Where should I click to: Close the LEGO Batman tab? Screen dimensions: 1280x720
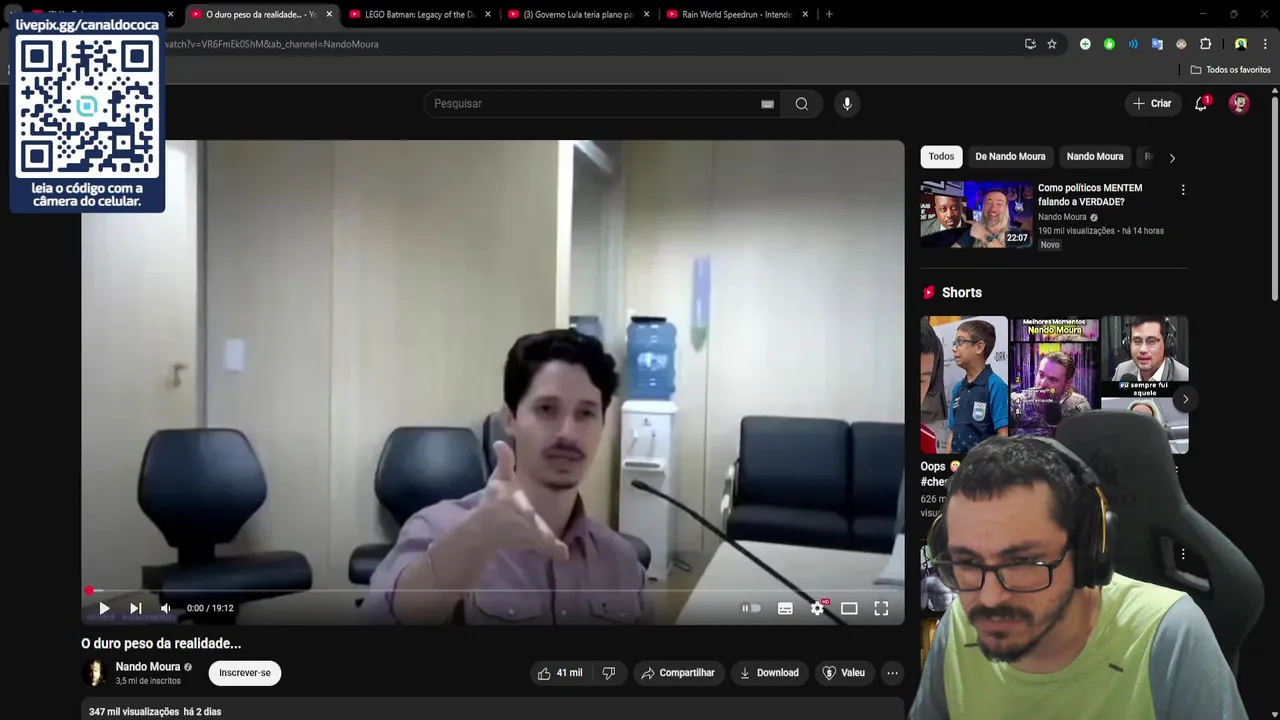pyautogui.click(x=488, y=15)
